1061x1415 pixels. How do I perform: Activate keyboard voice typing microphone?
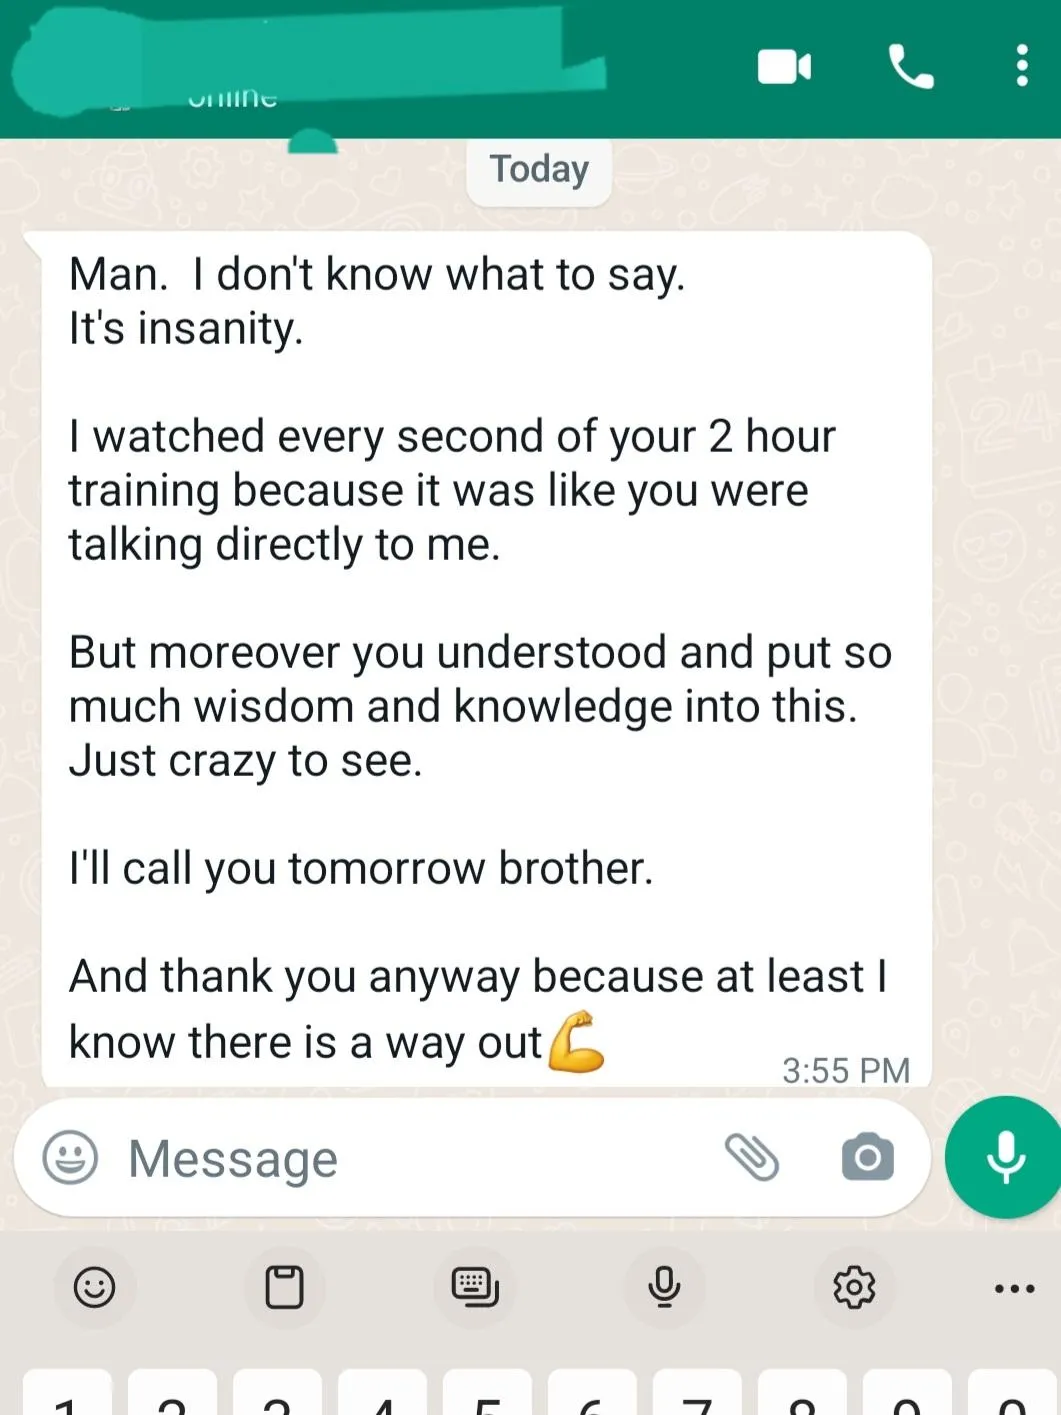click(x=664, y=1287)
